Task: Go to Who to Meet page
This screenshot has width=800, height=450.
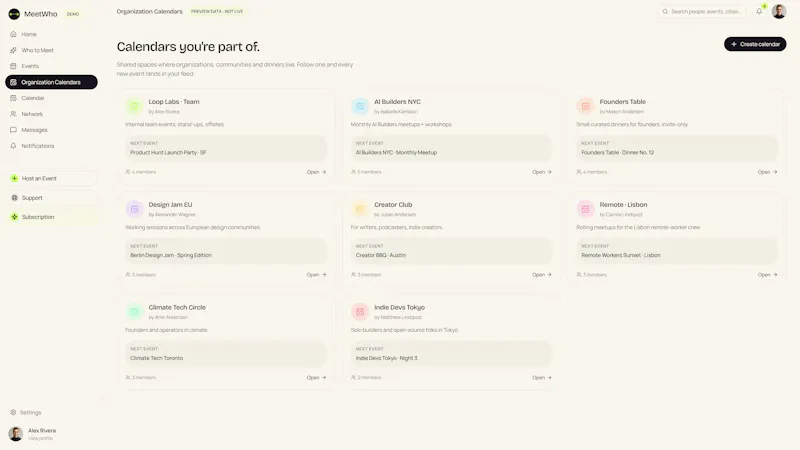Action: click(x=51, y=50)
